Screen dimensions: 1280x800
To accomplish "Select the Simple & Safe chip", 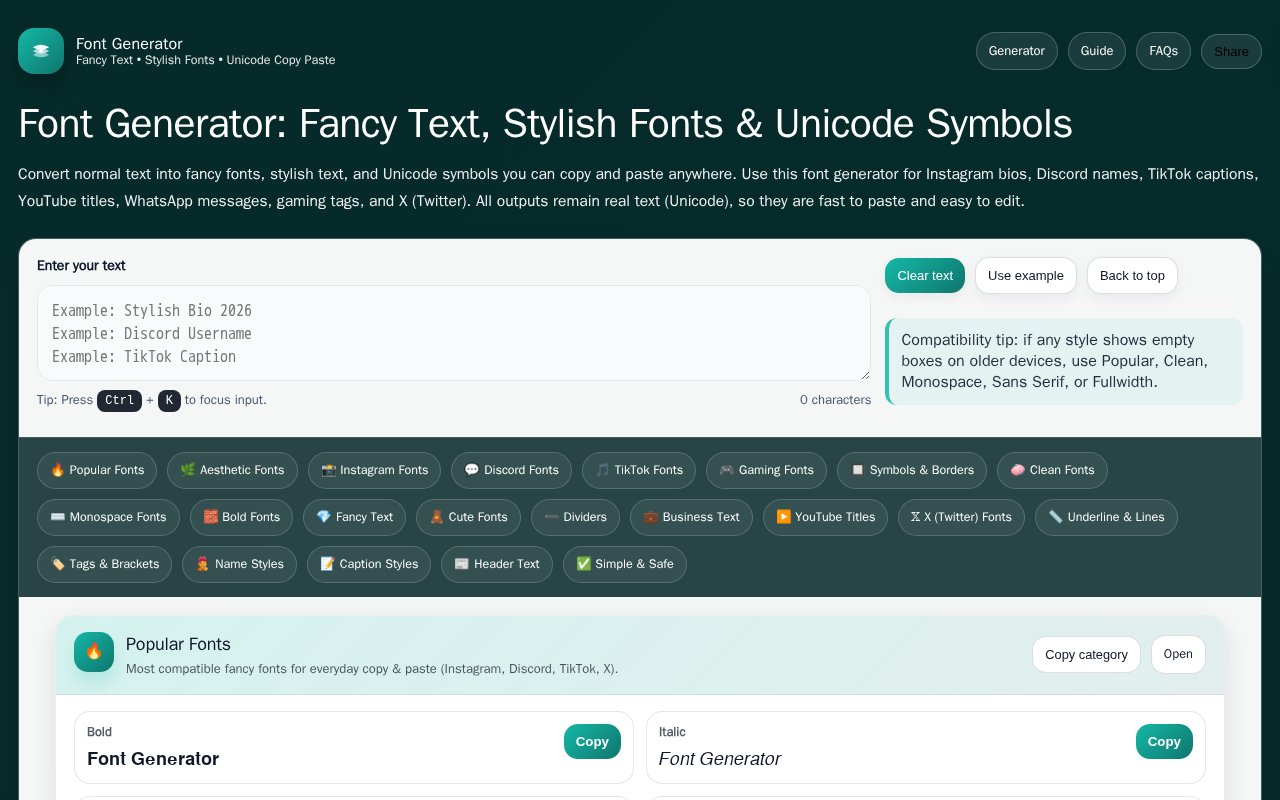I will click(x=624, y=564).
